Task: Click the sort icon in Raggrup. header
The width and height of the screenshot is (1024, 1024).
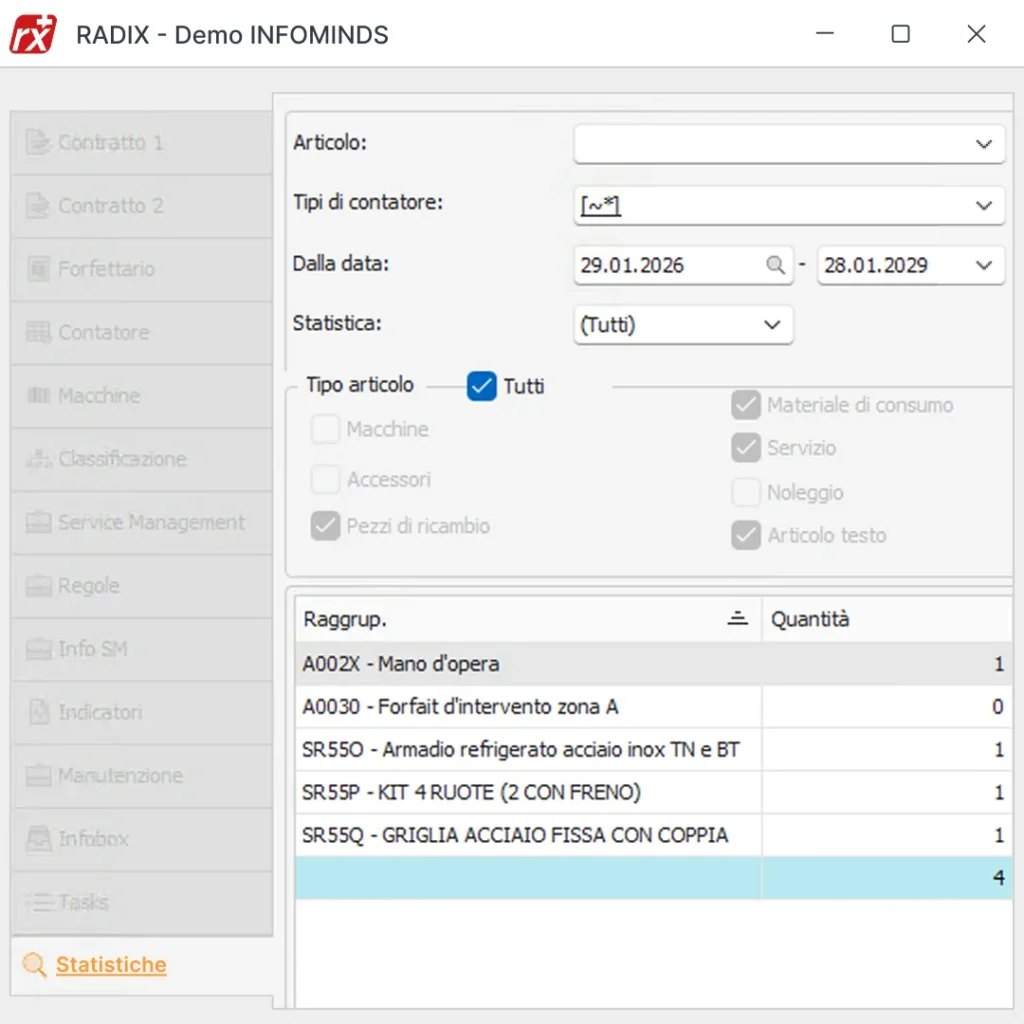Action: [738, 619]
